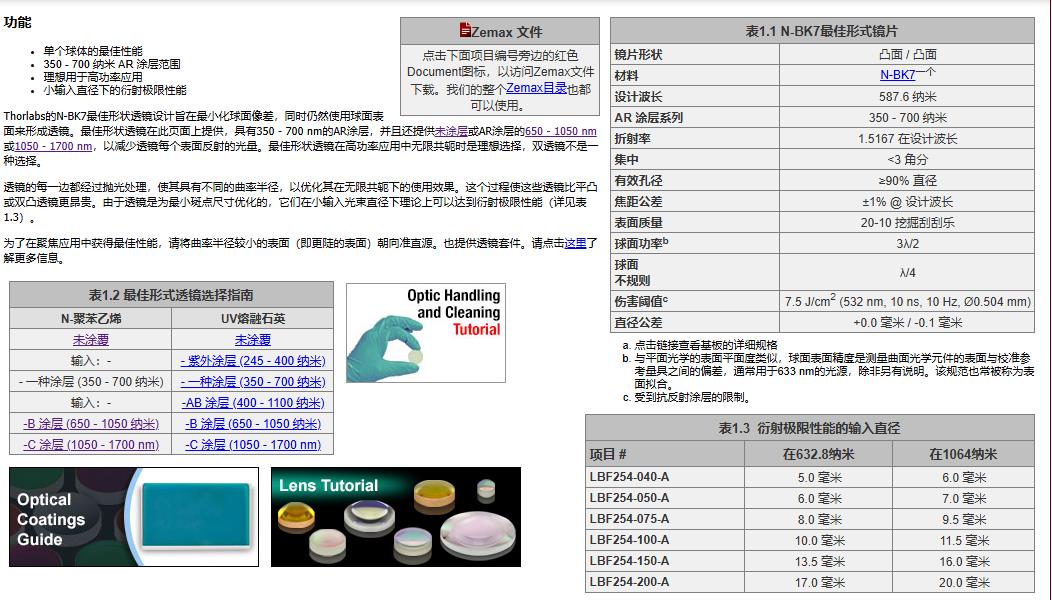Open the Optic Handling and Cleaning Tutorial image

425,333
